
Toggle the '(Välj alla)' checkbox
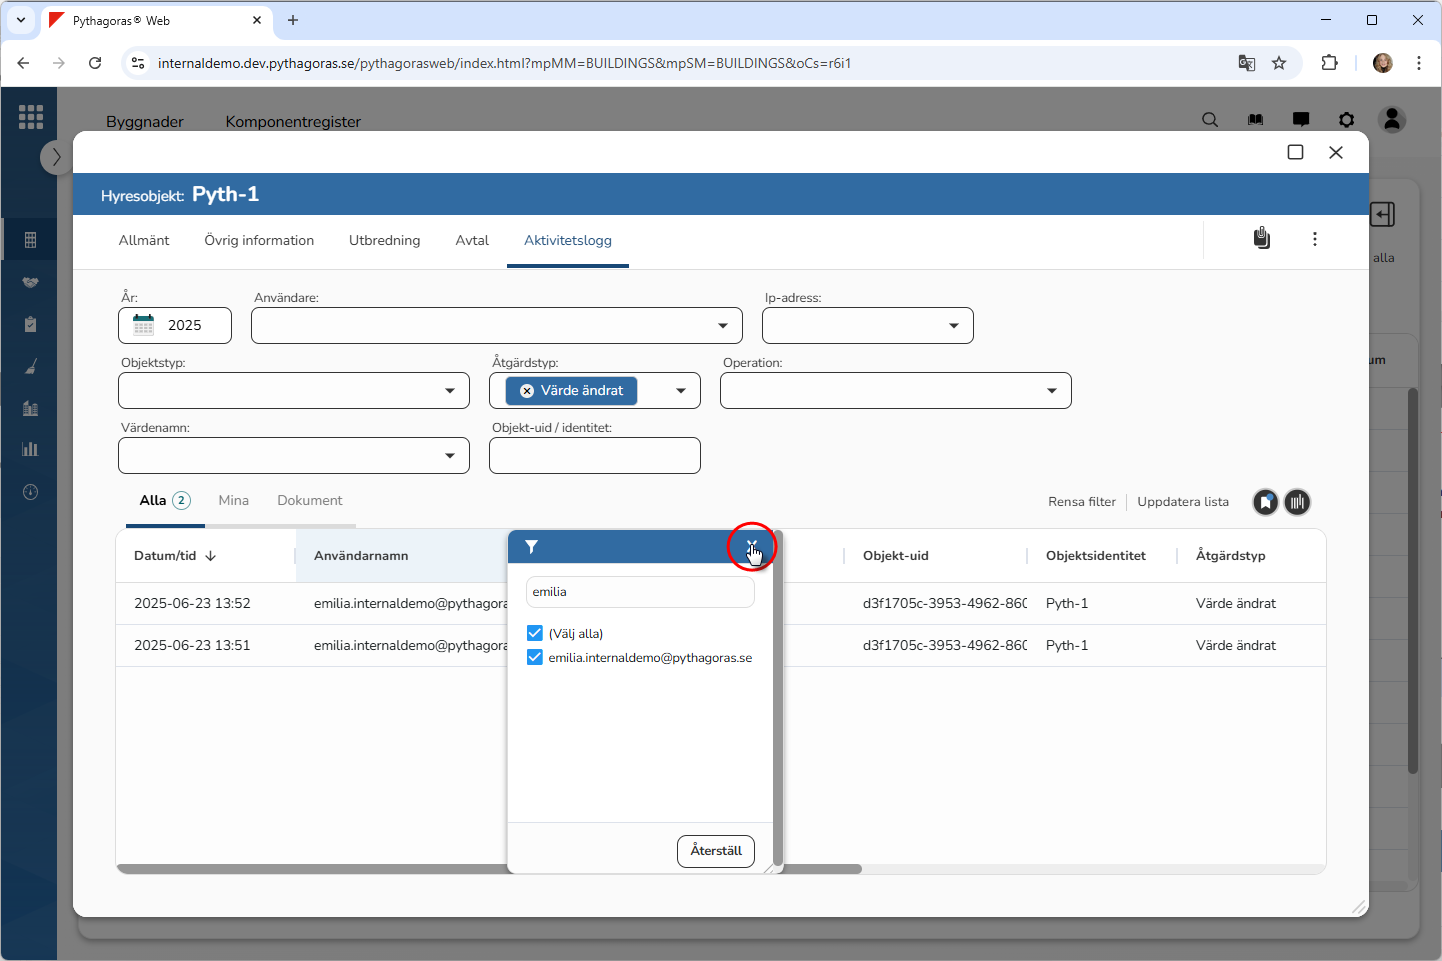click(535, 633)
